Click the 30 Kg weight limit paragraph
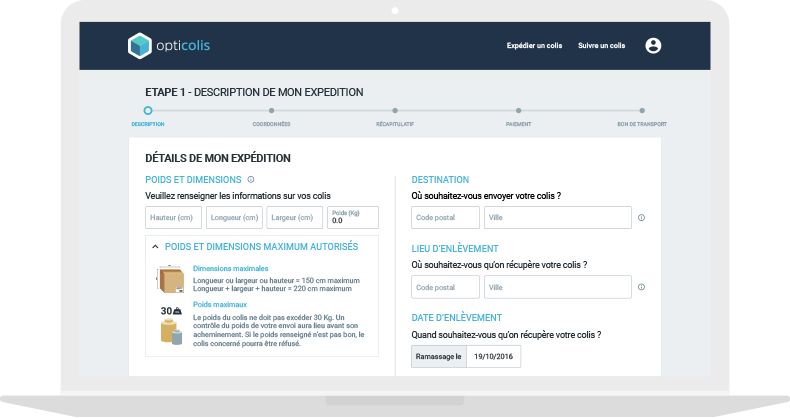Viewport: 790px width, 418px height. (279, 331)
